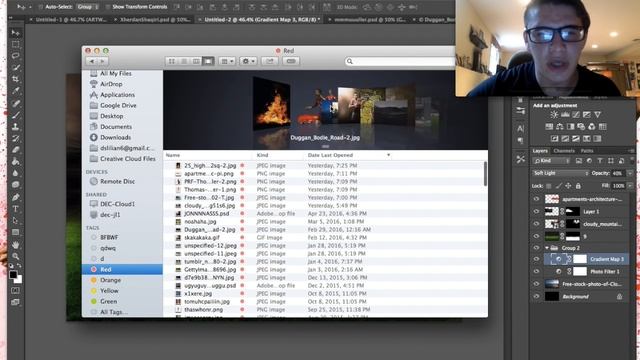This screenshot has width=640, height=360.
Task: Select the Horizontal Type tool
Action: [x=16, y=209]
